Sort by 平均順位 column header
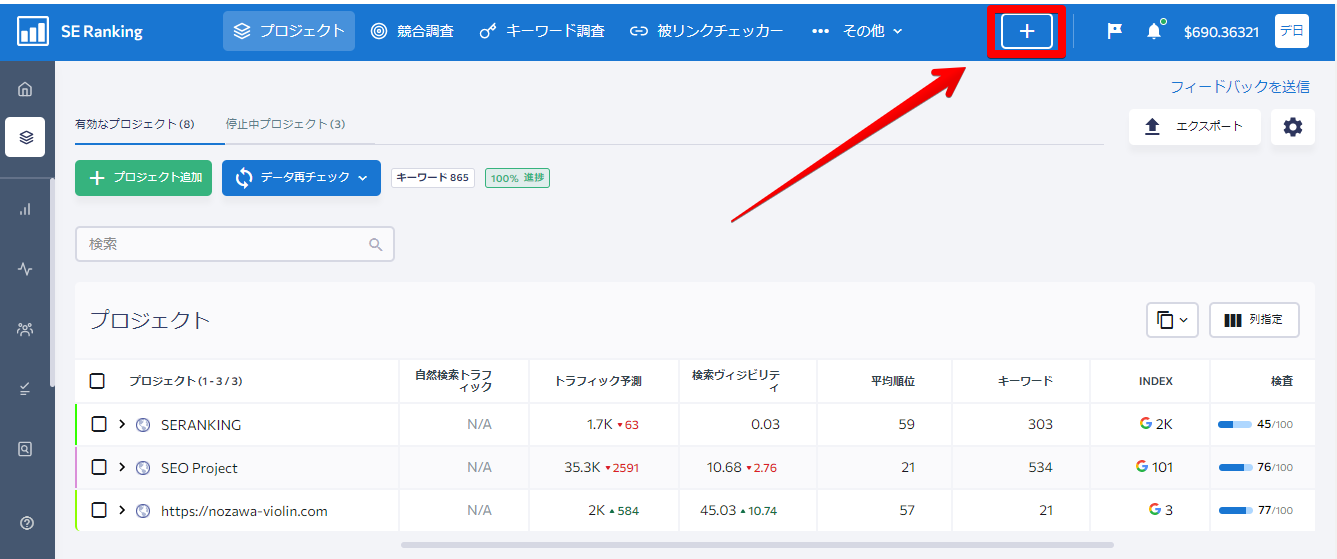The width and height of the screenshot is (1337, 559). pyautogui.click(x=893, y=381)
